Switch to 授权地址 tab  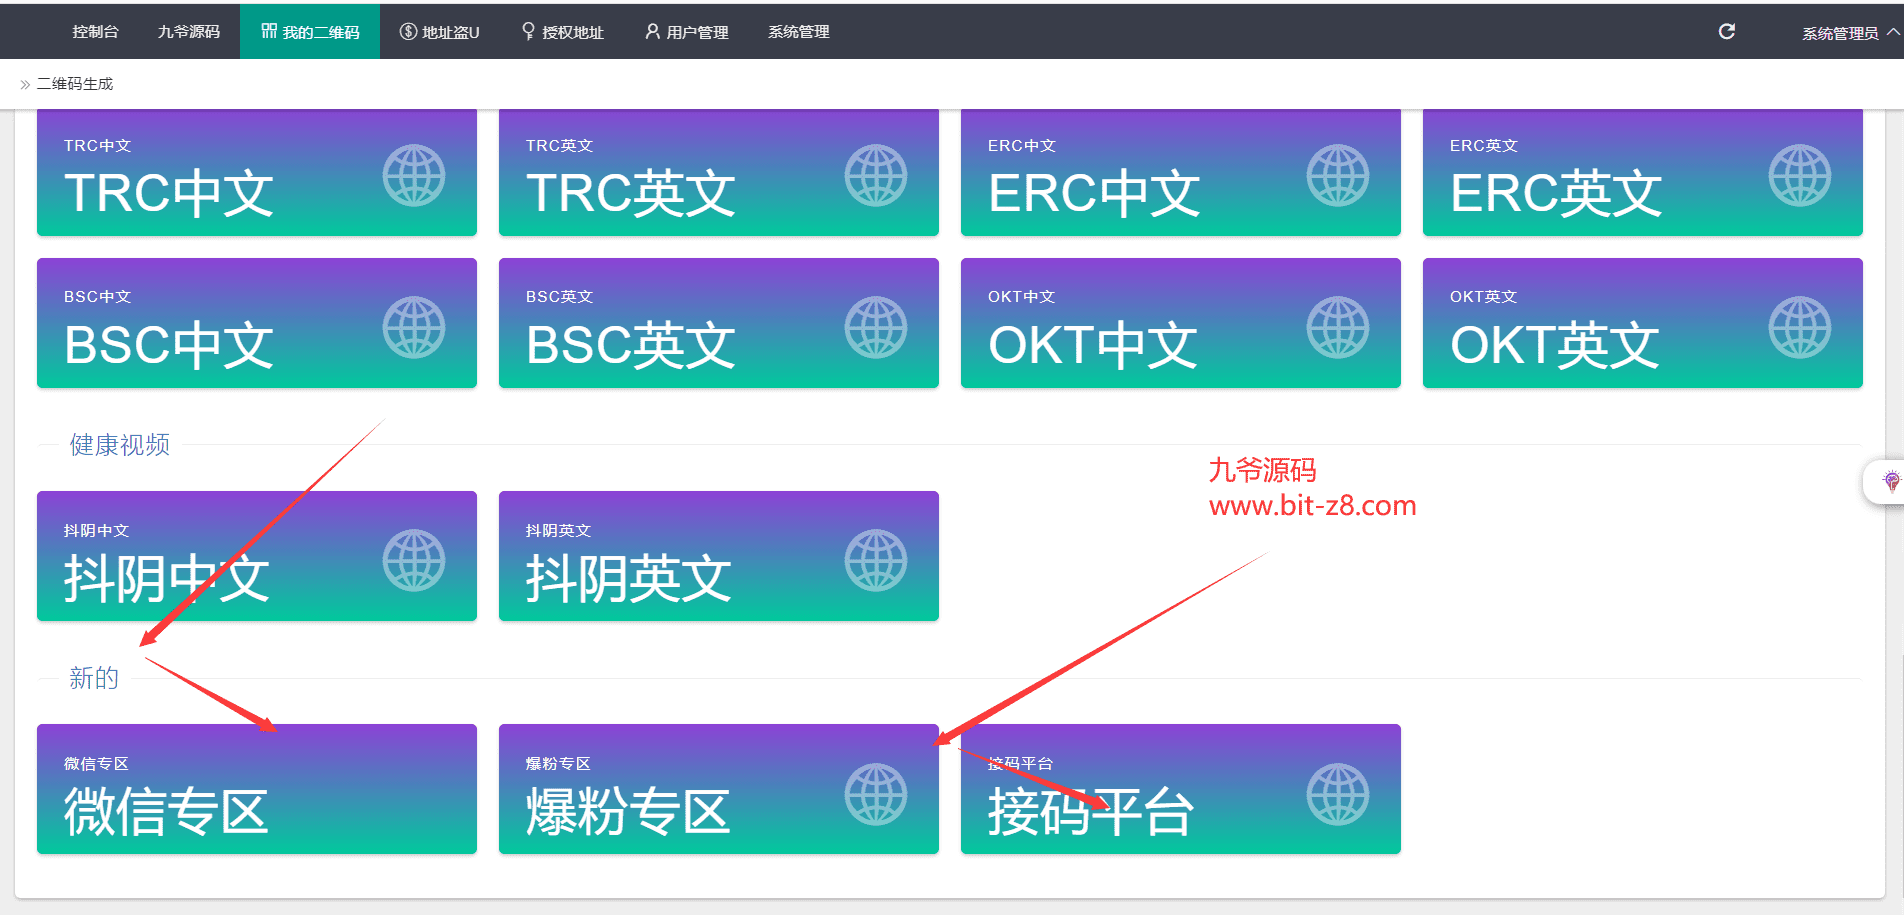pyautogui.click(x=563, y=32)
